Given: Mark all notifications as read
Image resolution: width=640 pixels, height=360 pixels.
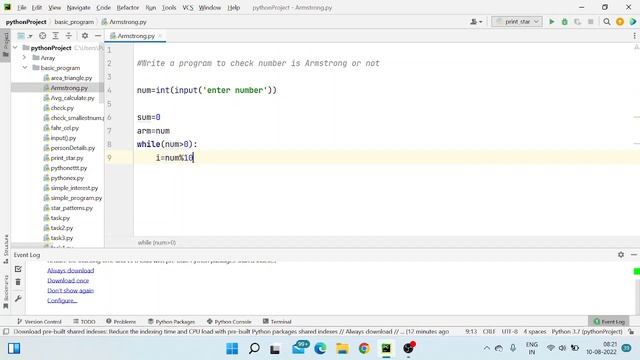Looking at the screenshot, I should click(x=18, y=269).
